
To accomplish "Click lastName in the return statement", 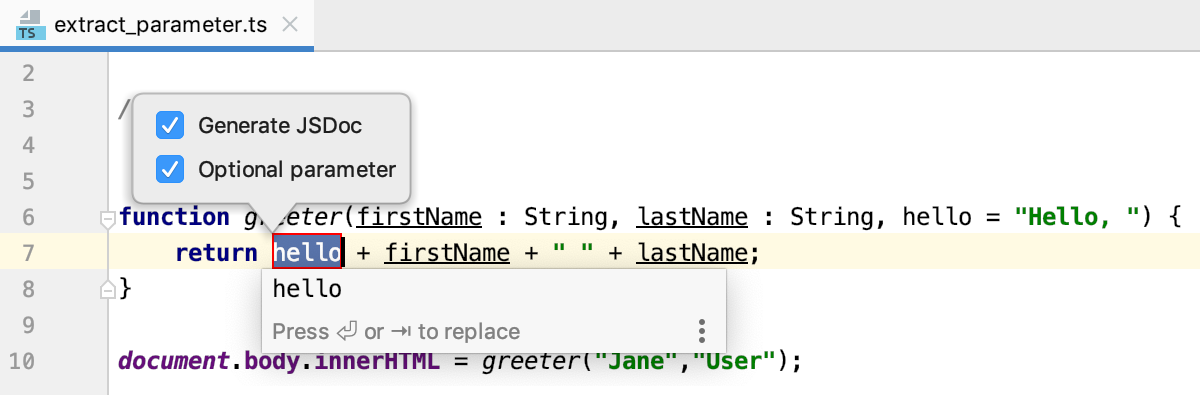I will click(x=692, y=253).
